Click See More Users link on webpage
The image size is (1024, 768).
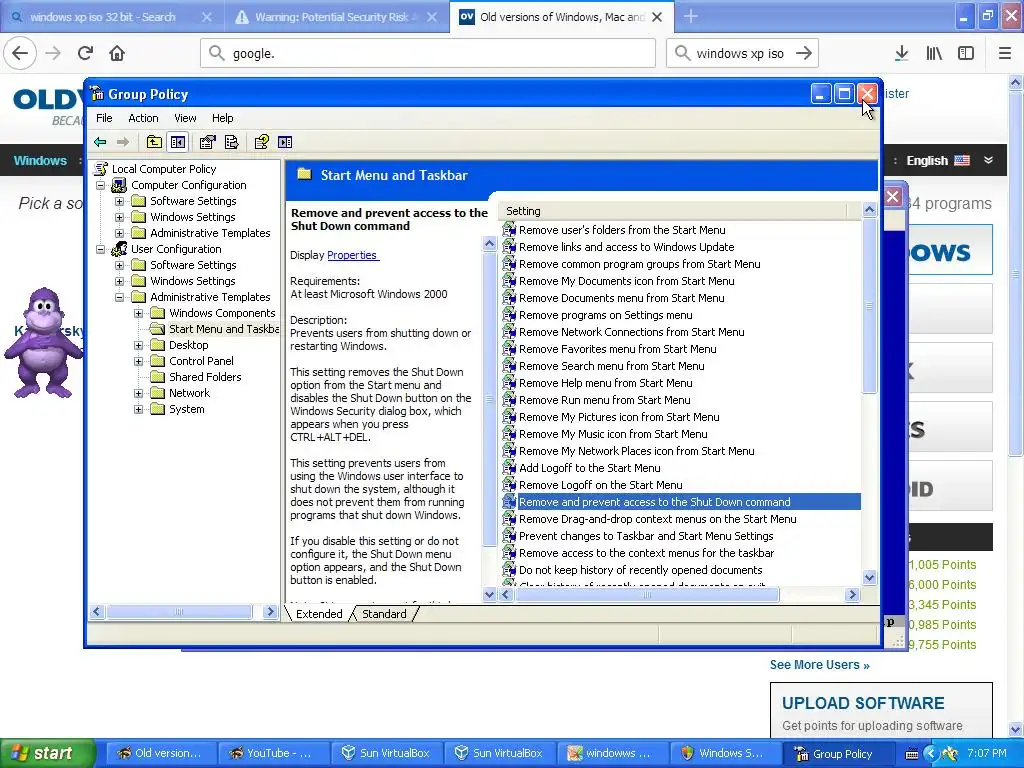(x=820, y=665)
